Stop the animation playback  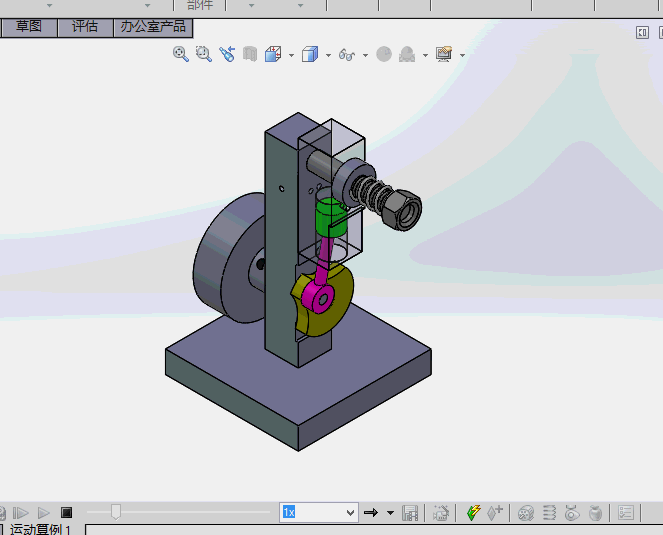pyautogui.click(x=66, y=513)
